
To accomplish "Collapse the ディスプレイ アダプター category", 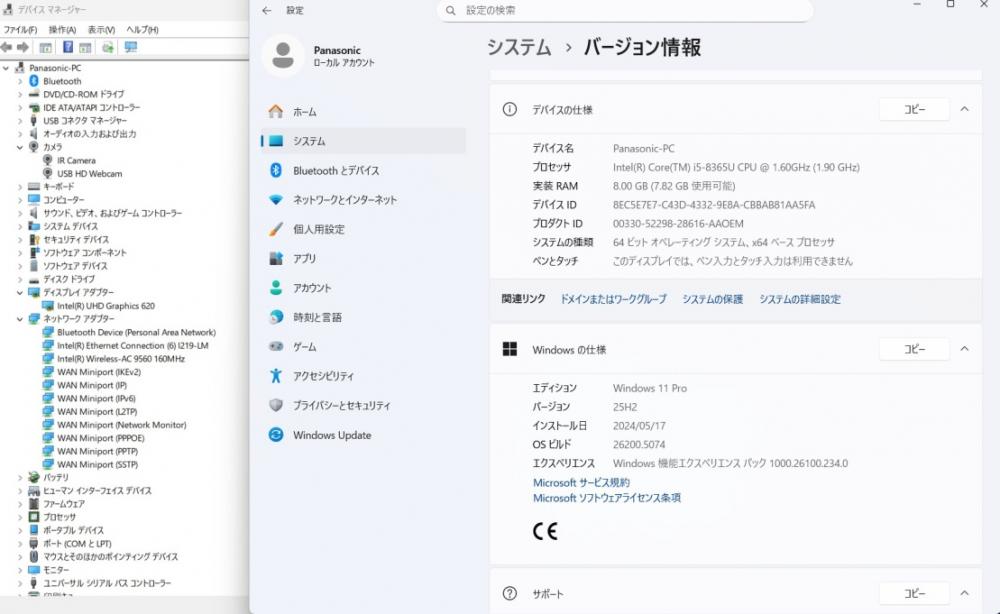I will [x=20, y=292].
